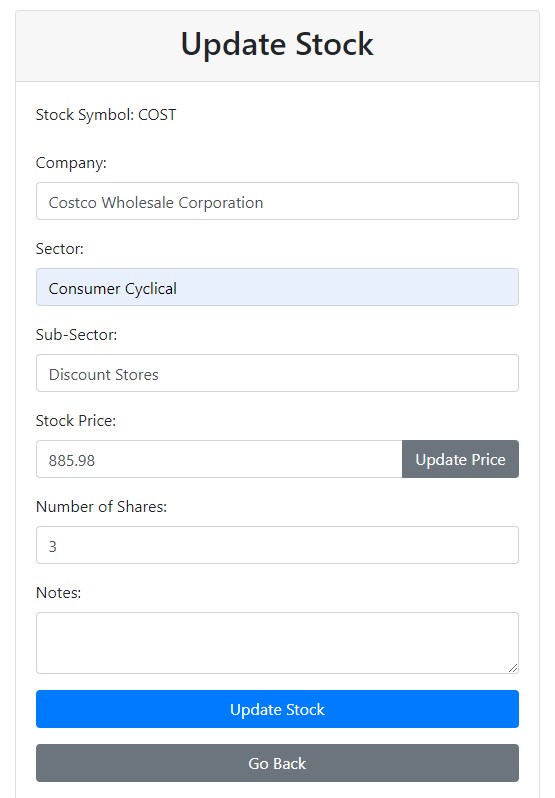Click the Company: label
This screenshot has width=555, height=798.
[71, 163]
